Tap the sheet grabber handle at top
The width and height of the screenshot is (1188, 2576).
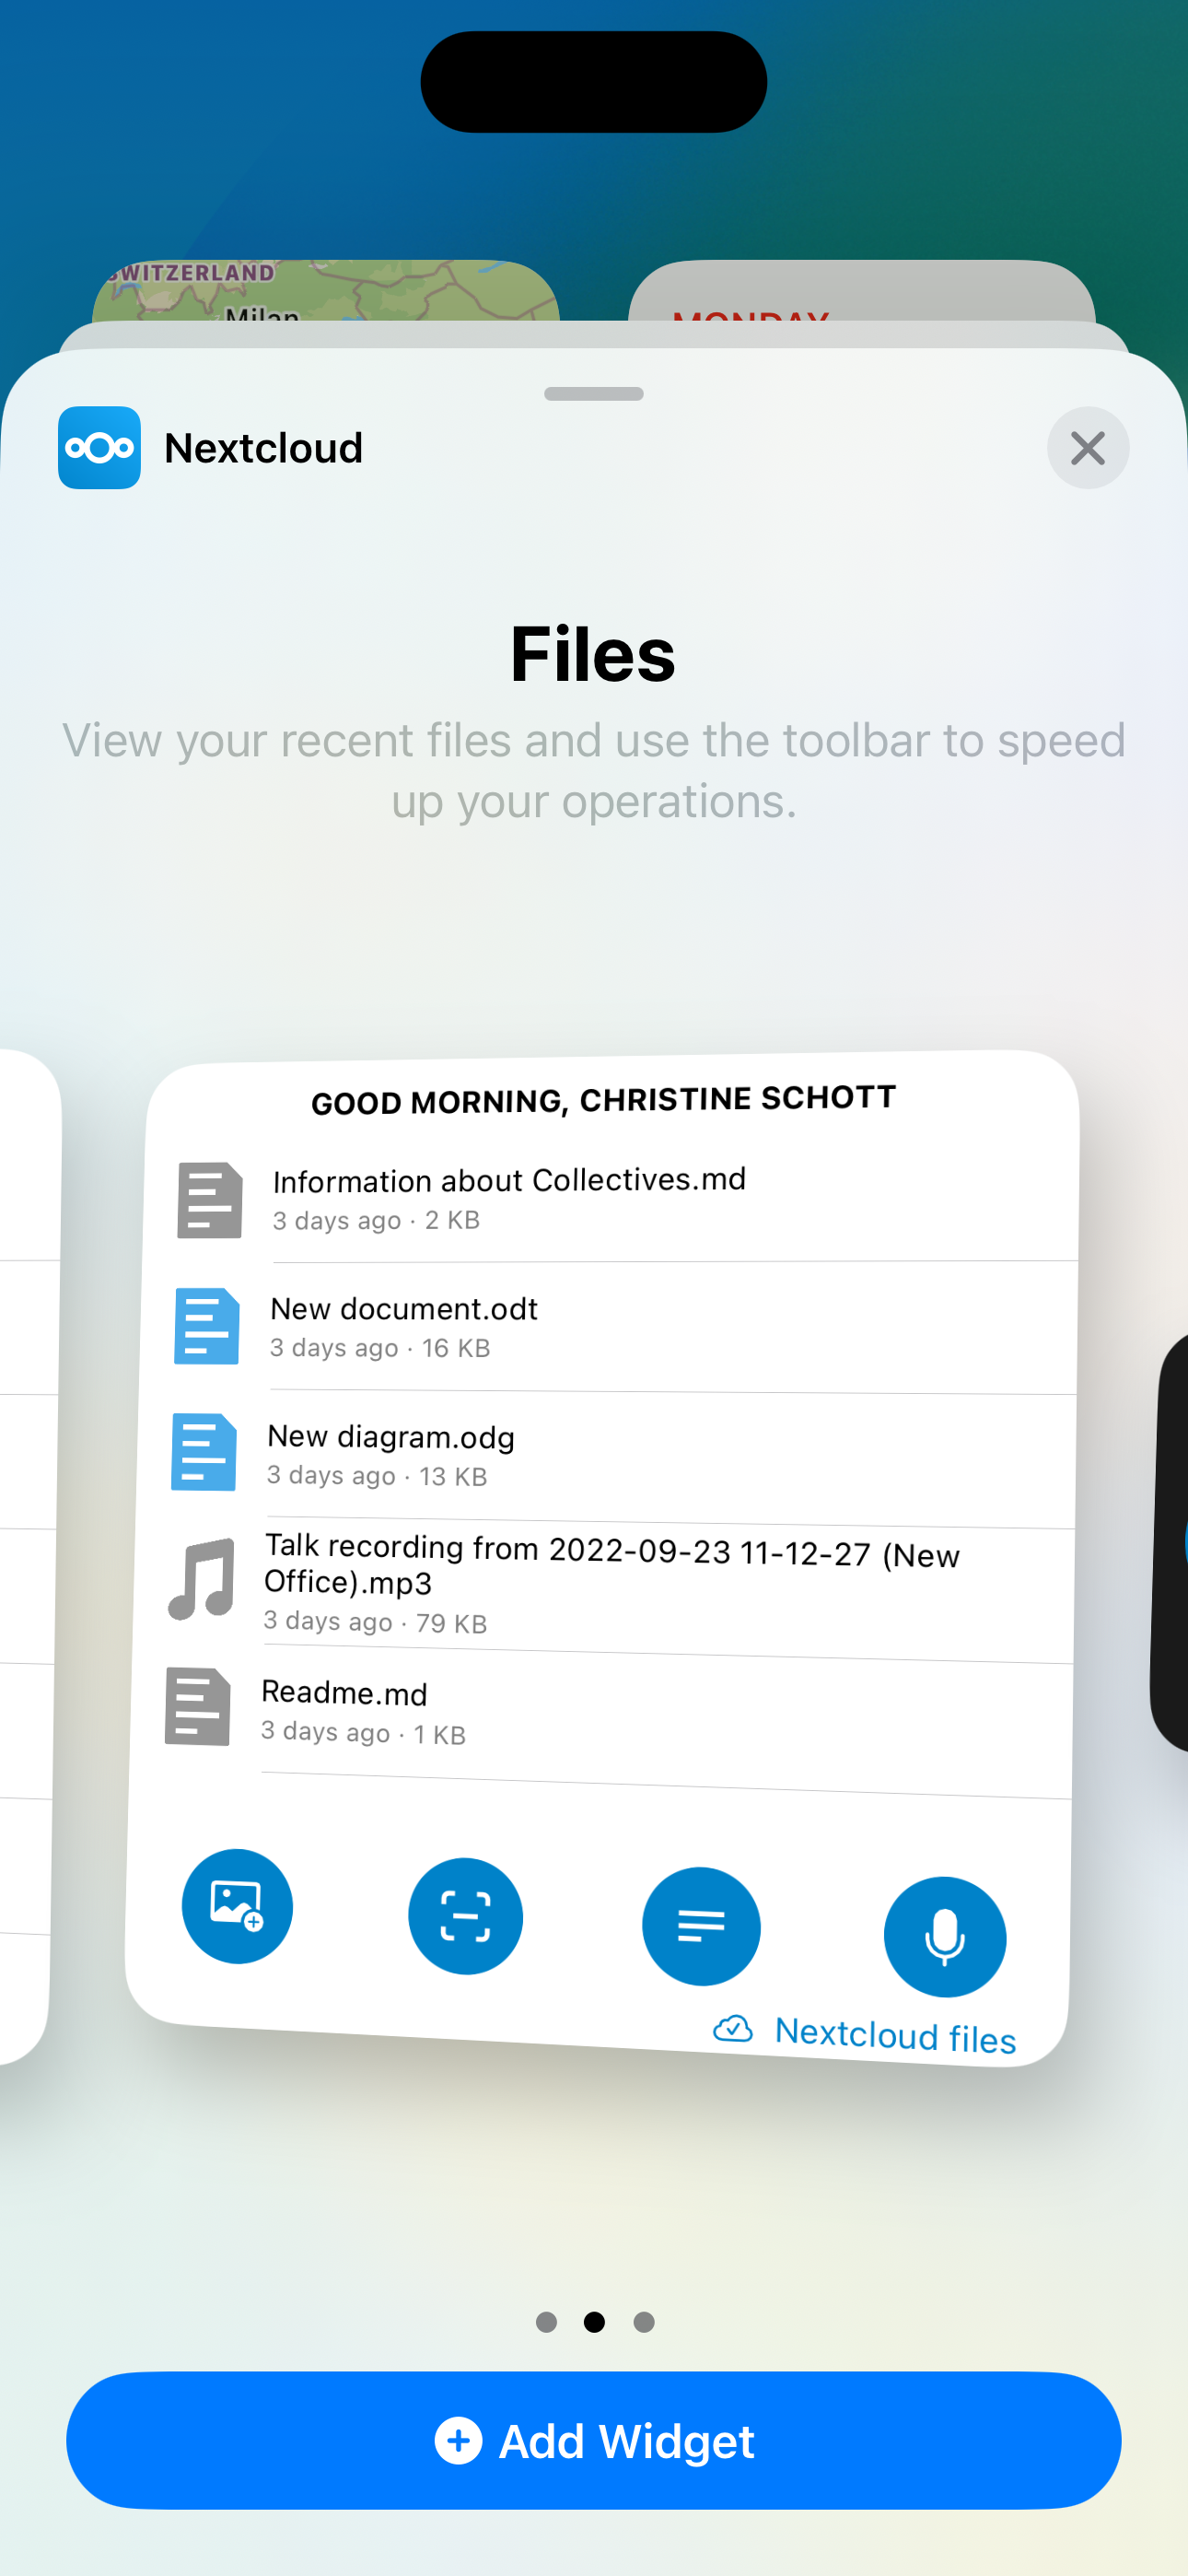(594, 394)
